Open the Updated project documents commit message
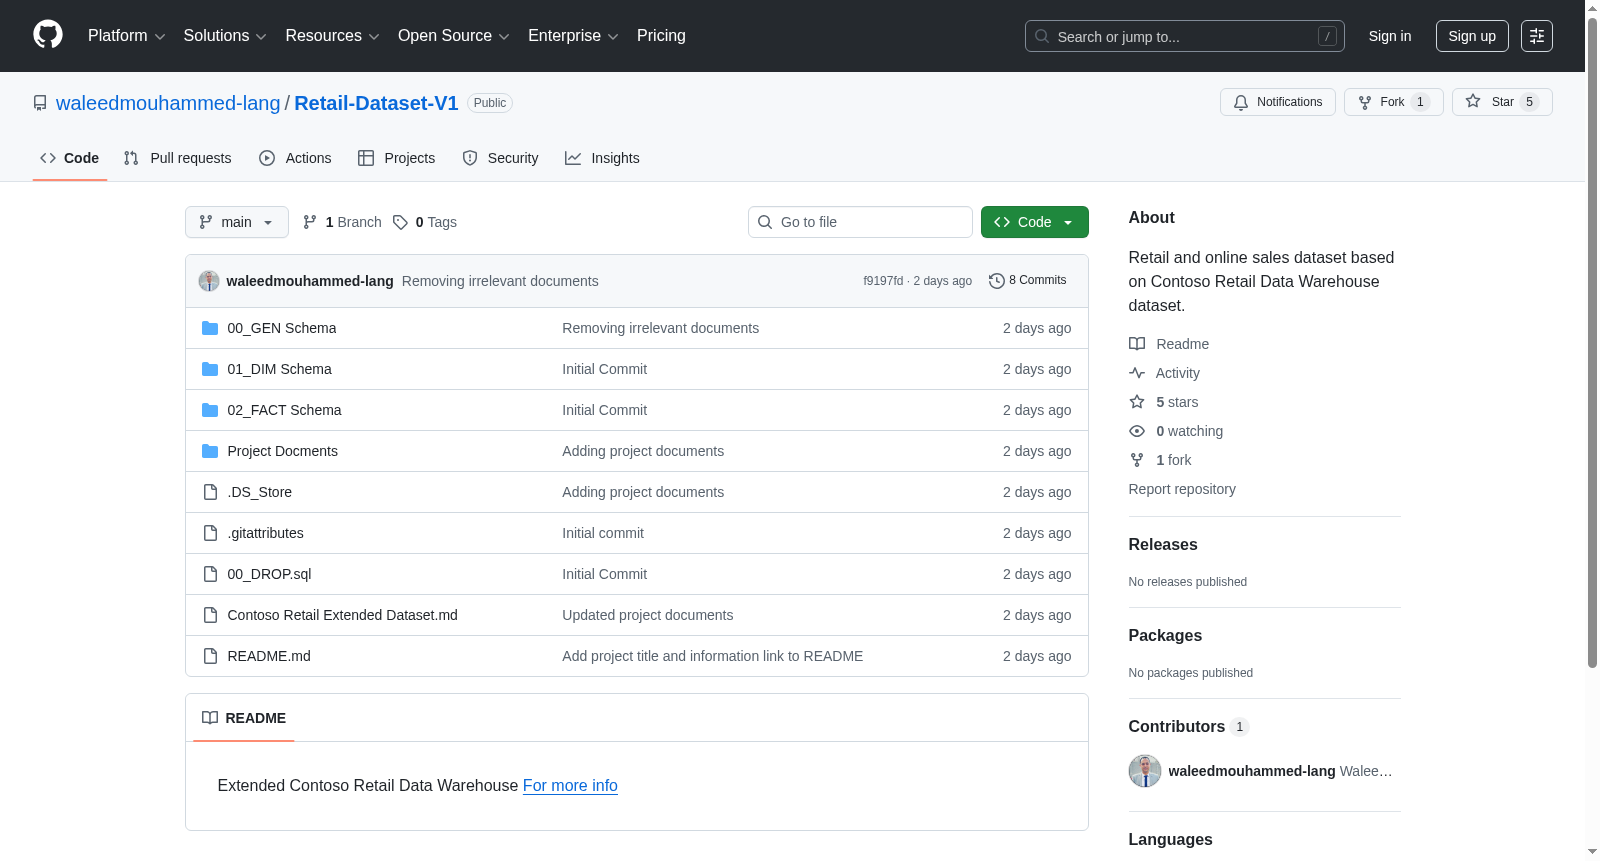Viewport: 1600px width, 861px height. pyautogui.click(x=647, y=615)
